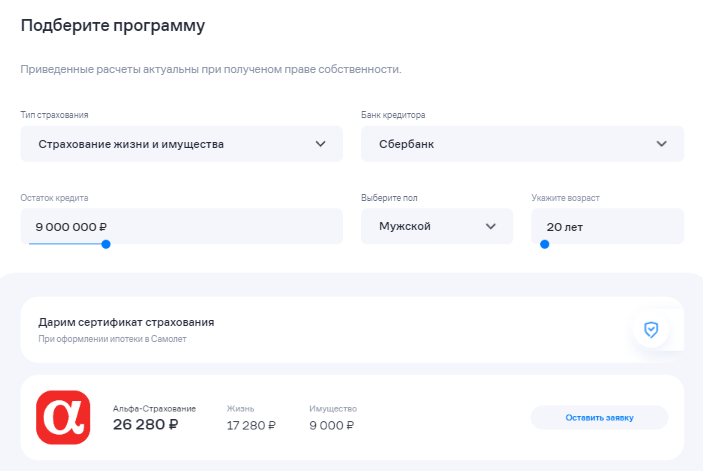
Task: Open the Сбербанк creditor bank dropdown
Action: point(522,144)
